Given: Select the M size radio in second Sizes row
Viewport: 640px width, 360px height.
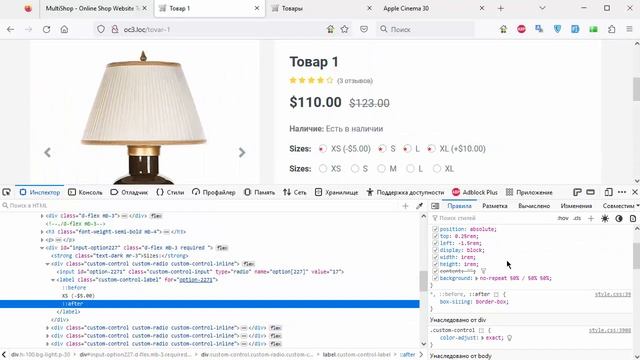Looking at the screenshot, I should (381, 169).
